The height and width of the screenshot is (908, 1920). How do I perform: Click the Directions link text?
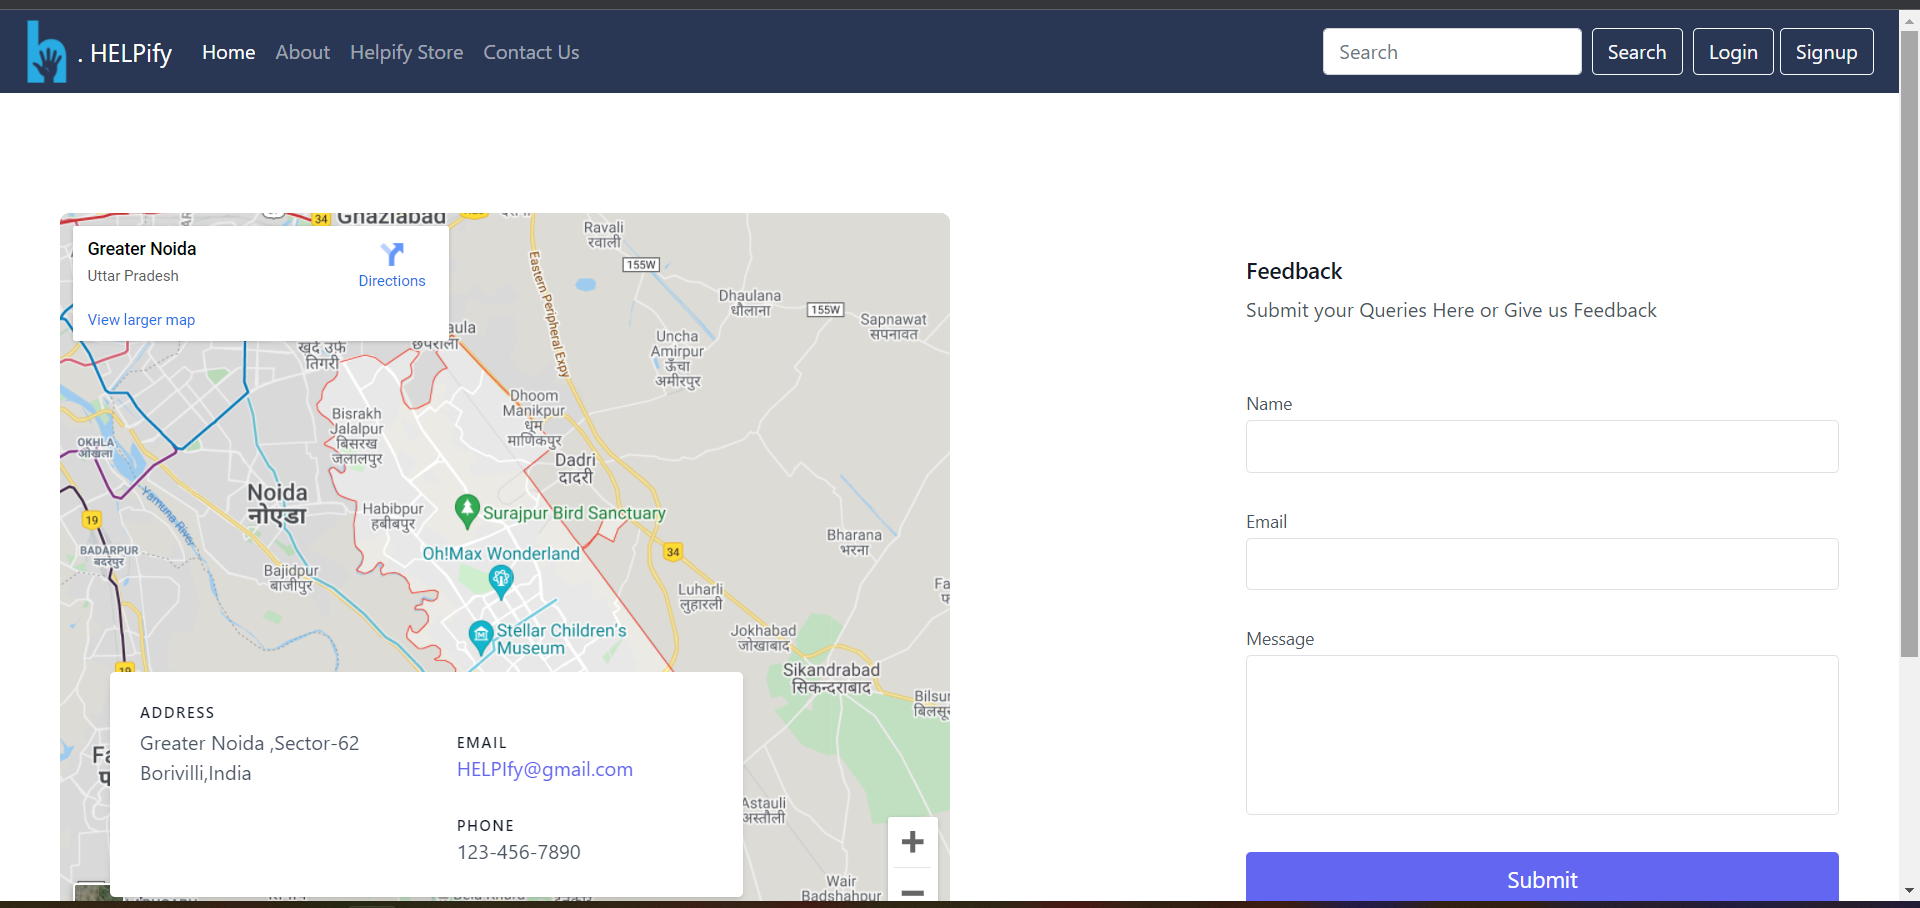pyautogui.click(x=392, y=281)
